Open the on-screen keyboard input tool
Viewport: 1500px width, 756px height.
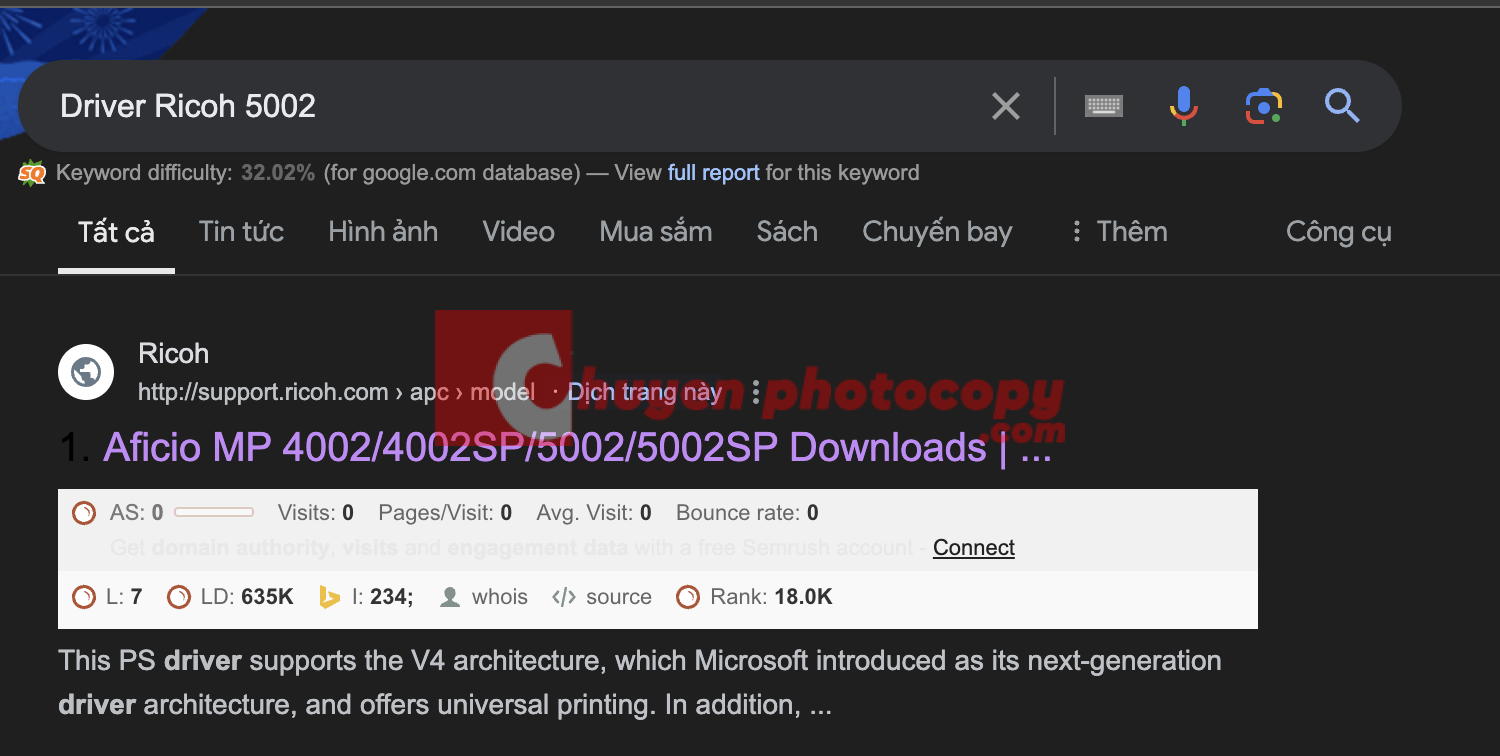[x=1104, y=106]
